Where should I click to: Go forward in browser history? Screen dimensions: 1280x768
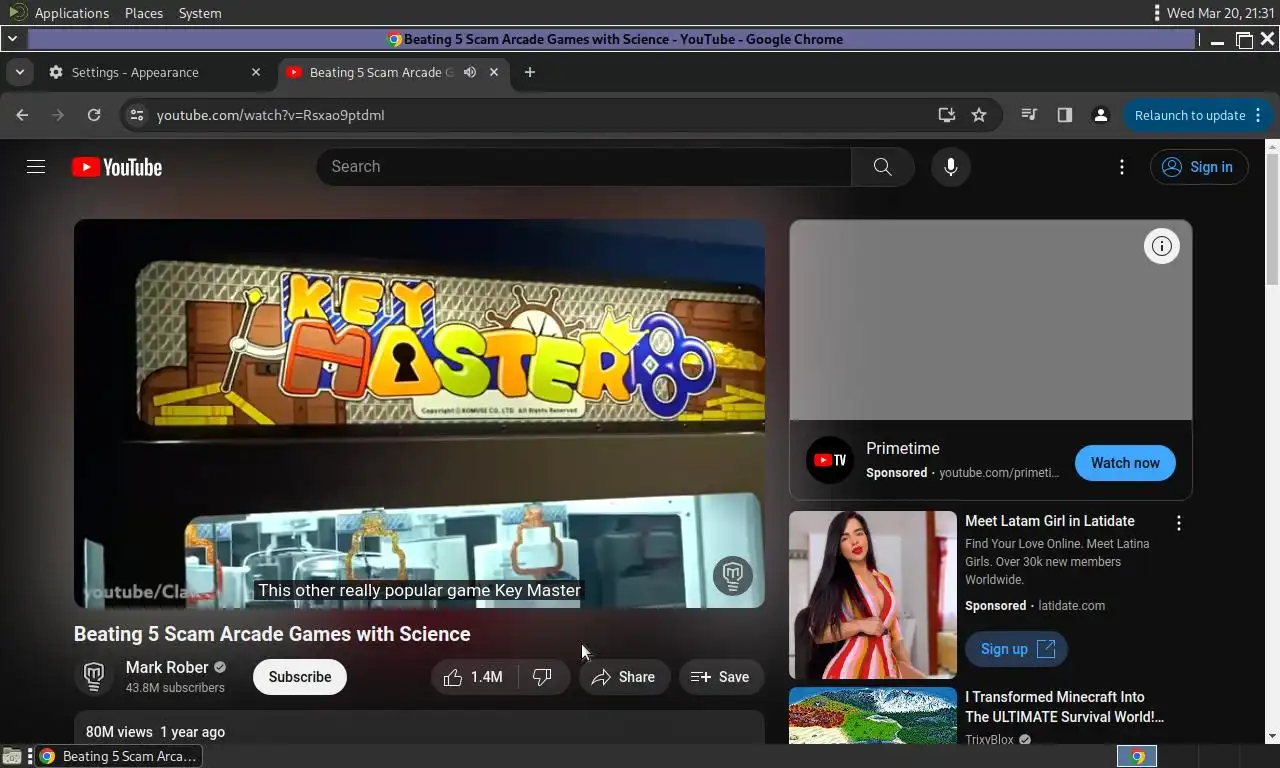[58, 115]
